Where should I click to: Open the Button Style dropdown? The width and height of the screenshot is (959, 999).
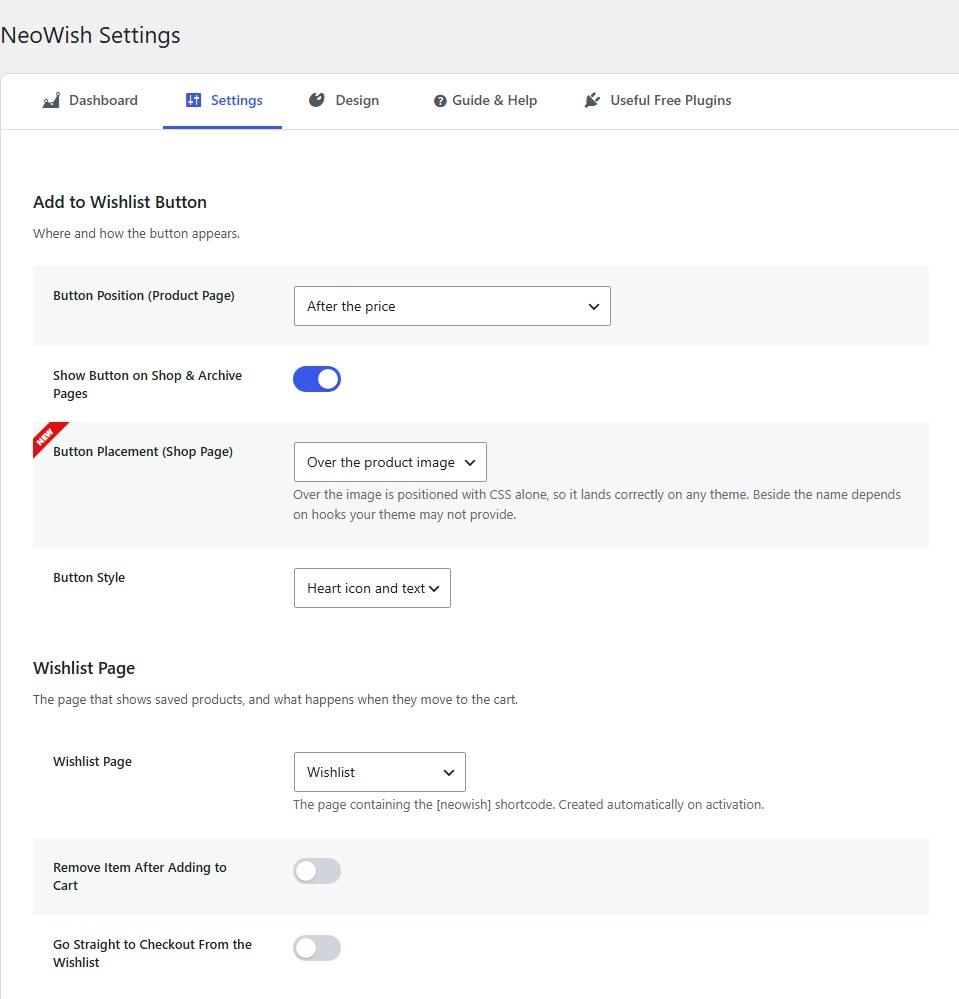(372, 588)
